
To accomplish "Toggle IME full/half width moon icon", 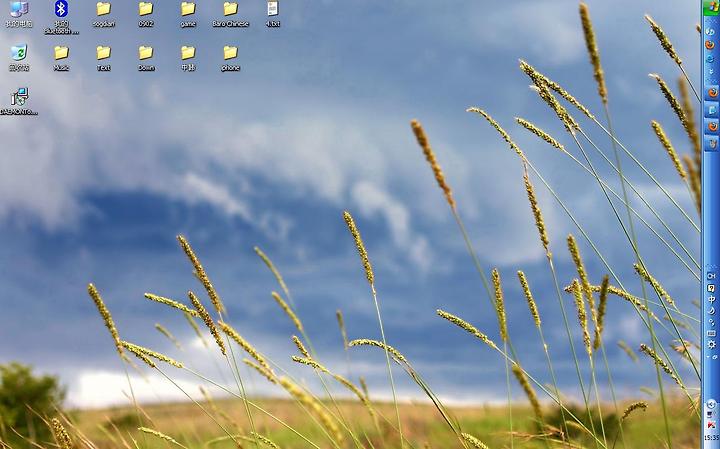I will tap(711, 311).
